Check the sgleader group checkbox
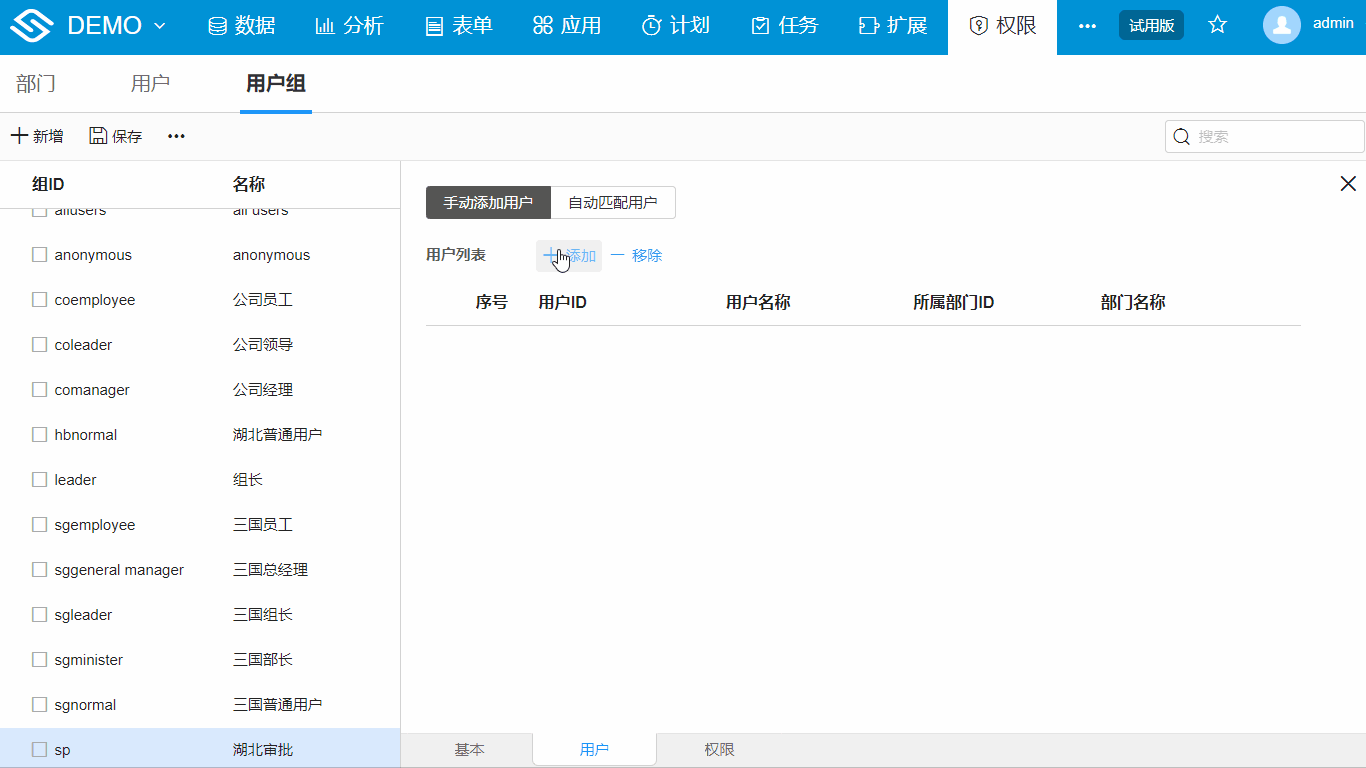 39,614
